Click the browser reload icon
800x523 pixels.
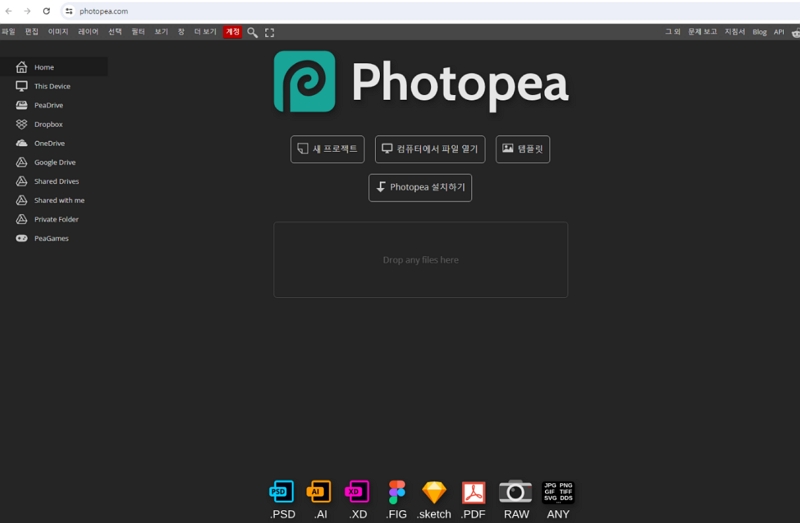click(46, 11)
